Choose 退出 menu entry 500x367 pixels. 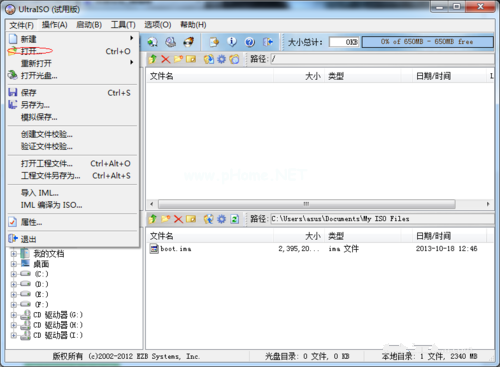(x=73, y=239)
